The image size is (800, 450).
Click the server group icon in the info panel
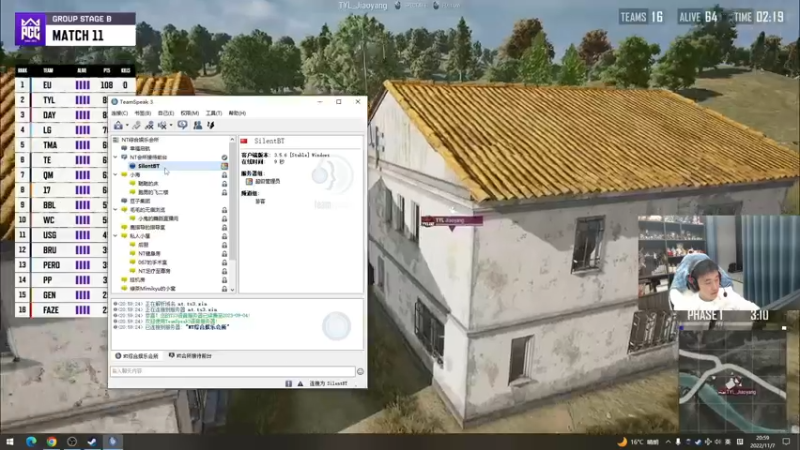pyautogui.click(x=249, y=181)
